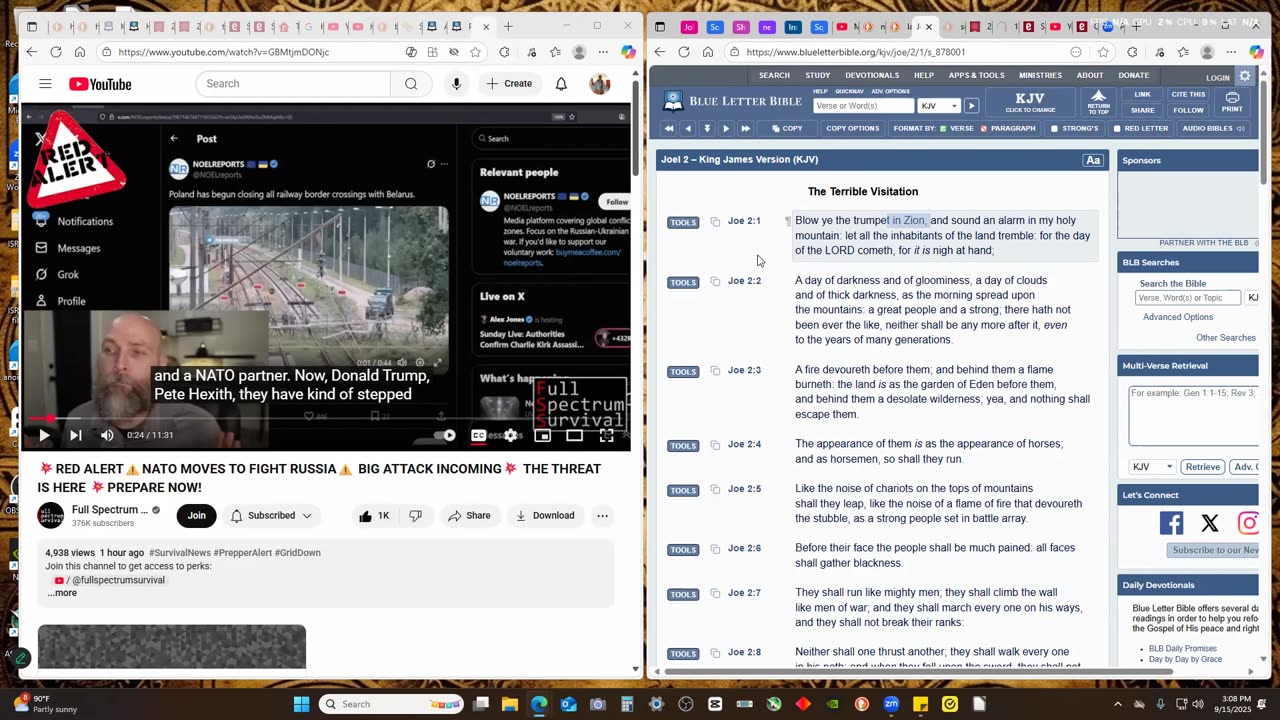
Task: Click the Retrieve button
Action: [1202, 467]
